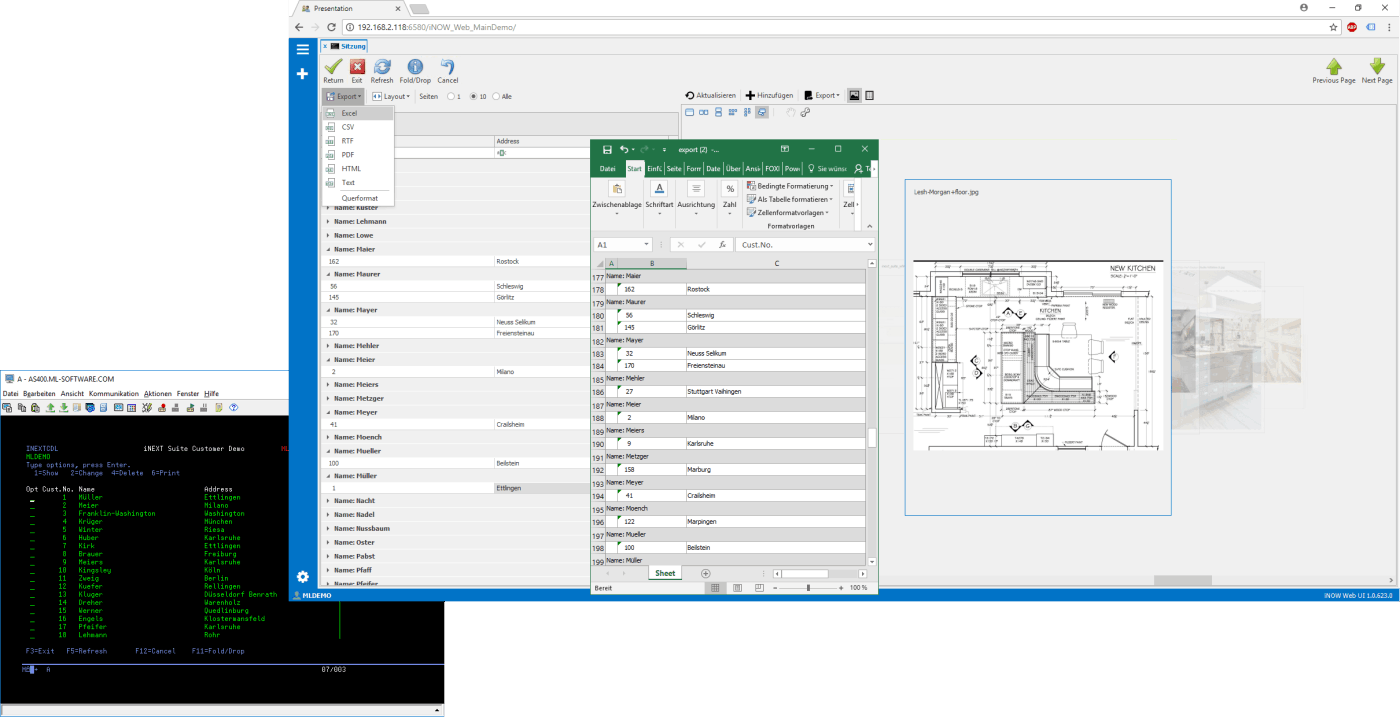Click help question icon in AS400 toolbar
Viewport: 1400px width, 717px height.
233,408
